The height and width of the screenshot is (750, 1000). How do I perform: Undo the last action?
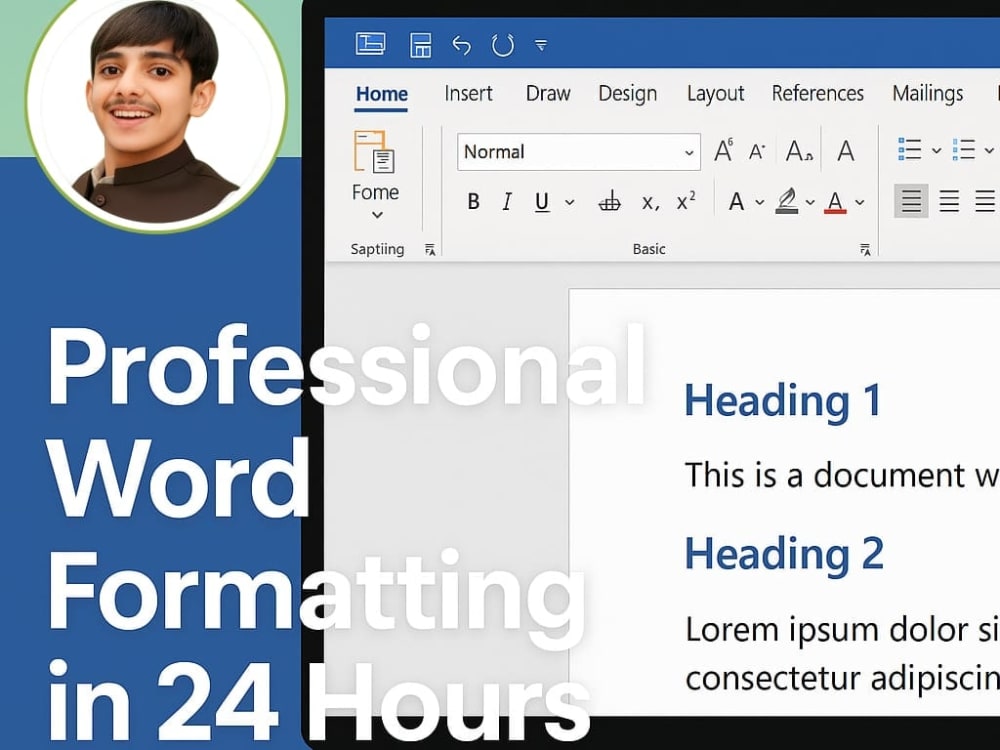[461, 45]
